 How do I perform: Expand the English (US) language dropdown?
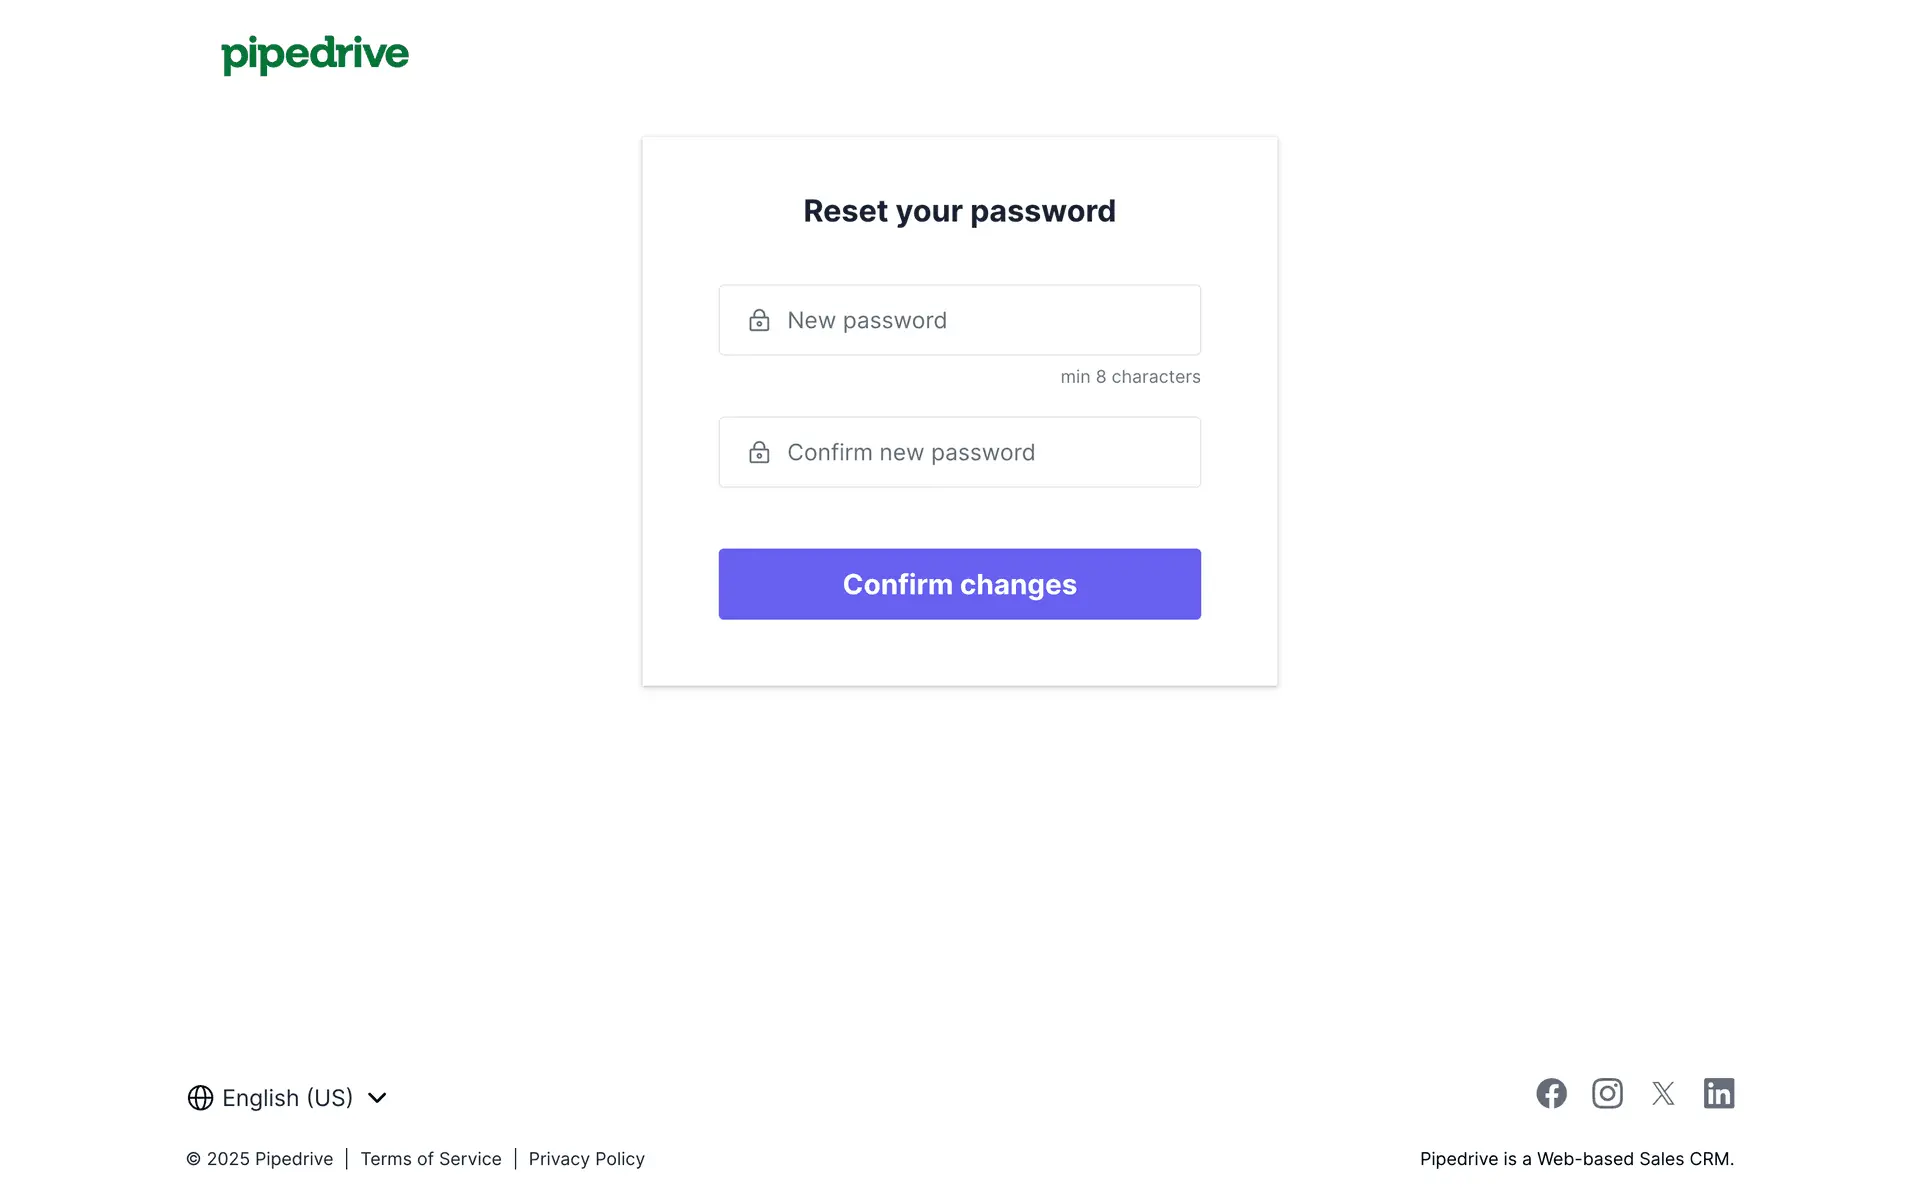[287, 1098]
